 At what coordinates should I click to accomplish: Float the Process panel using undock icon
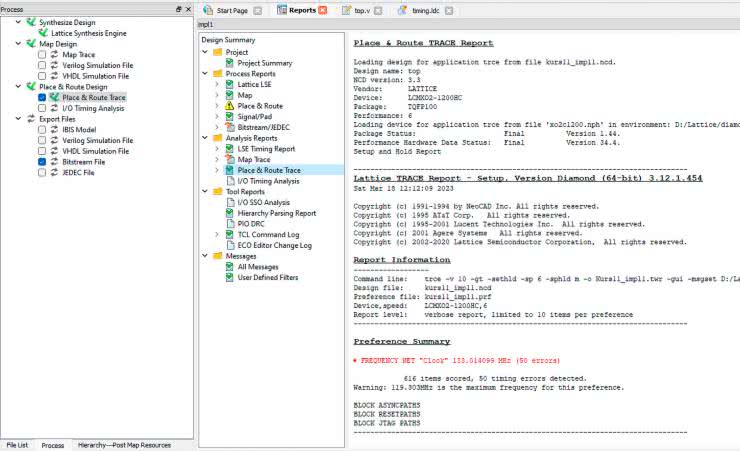click(179, 8)
